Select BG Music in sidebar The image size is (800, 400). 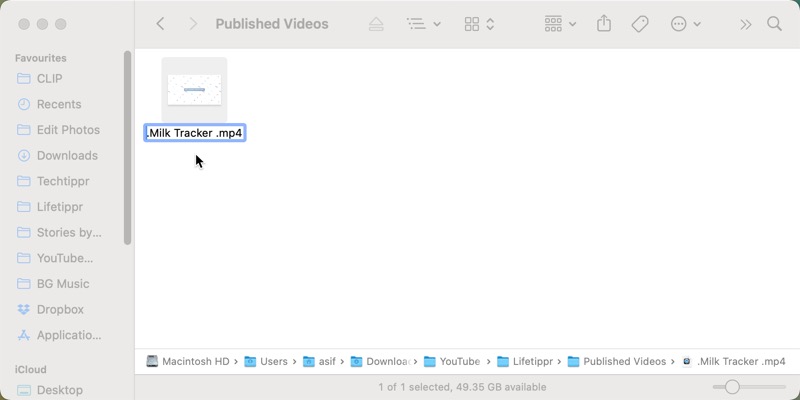[x=53, y=284]
